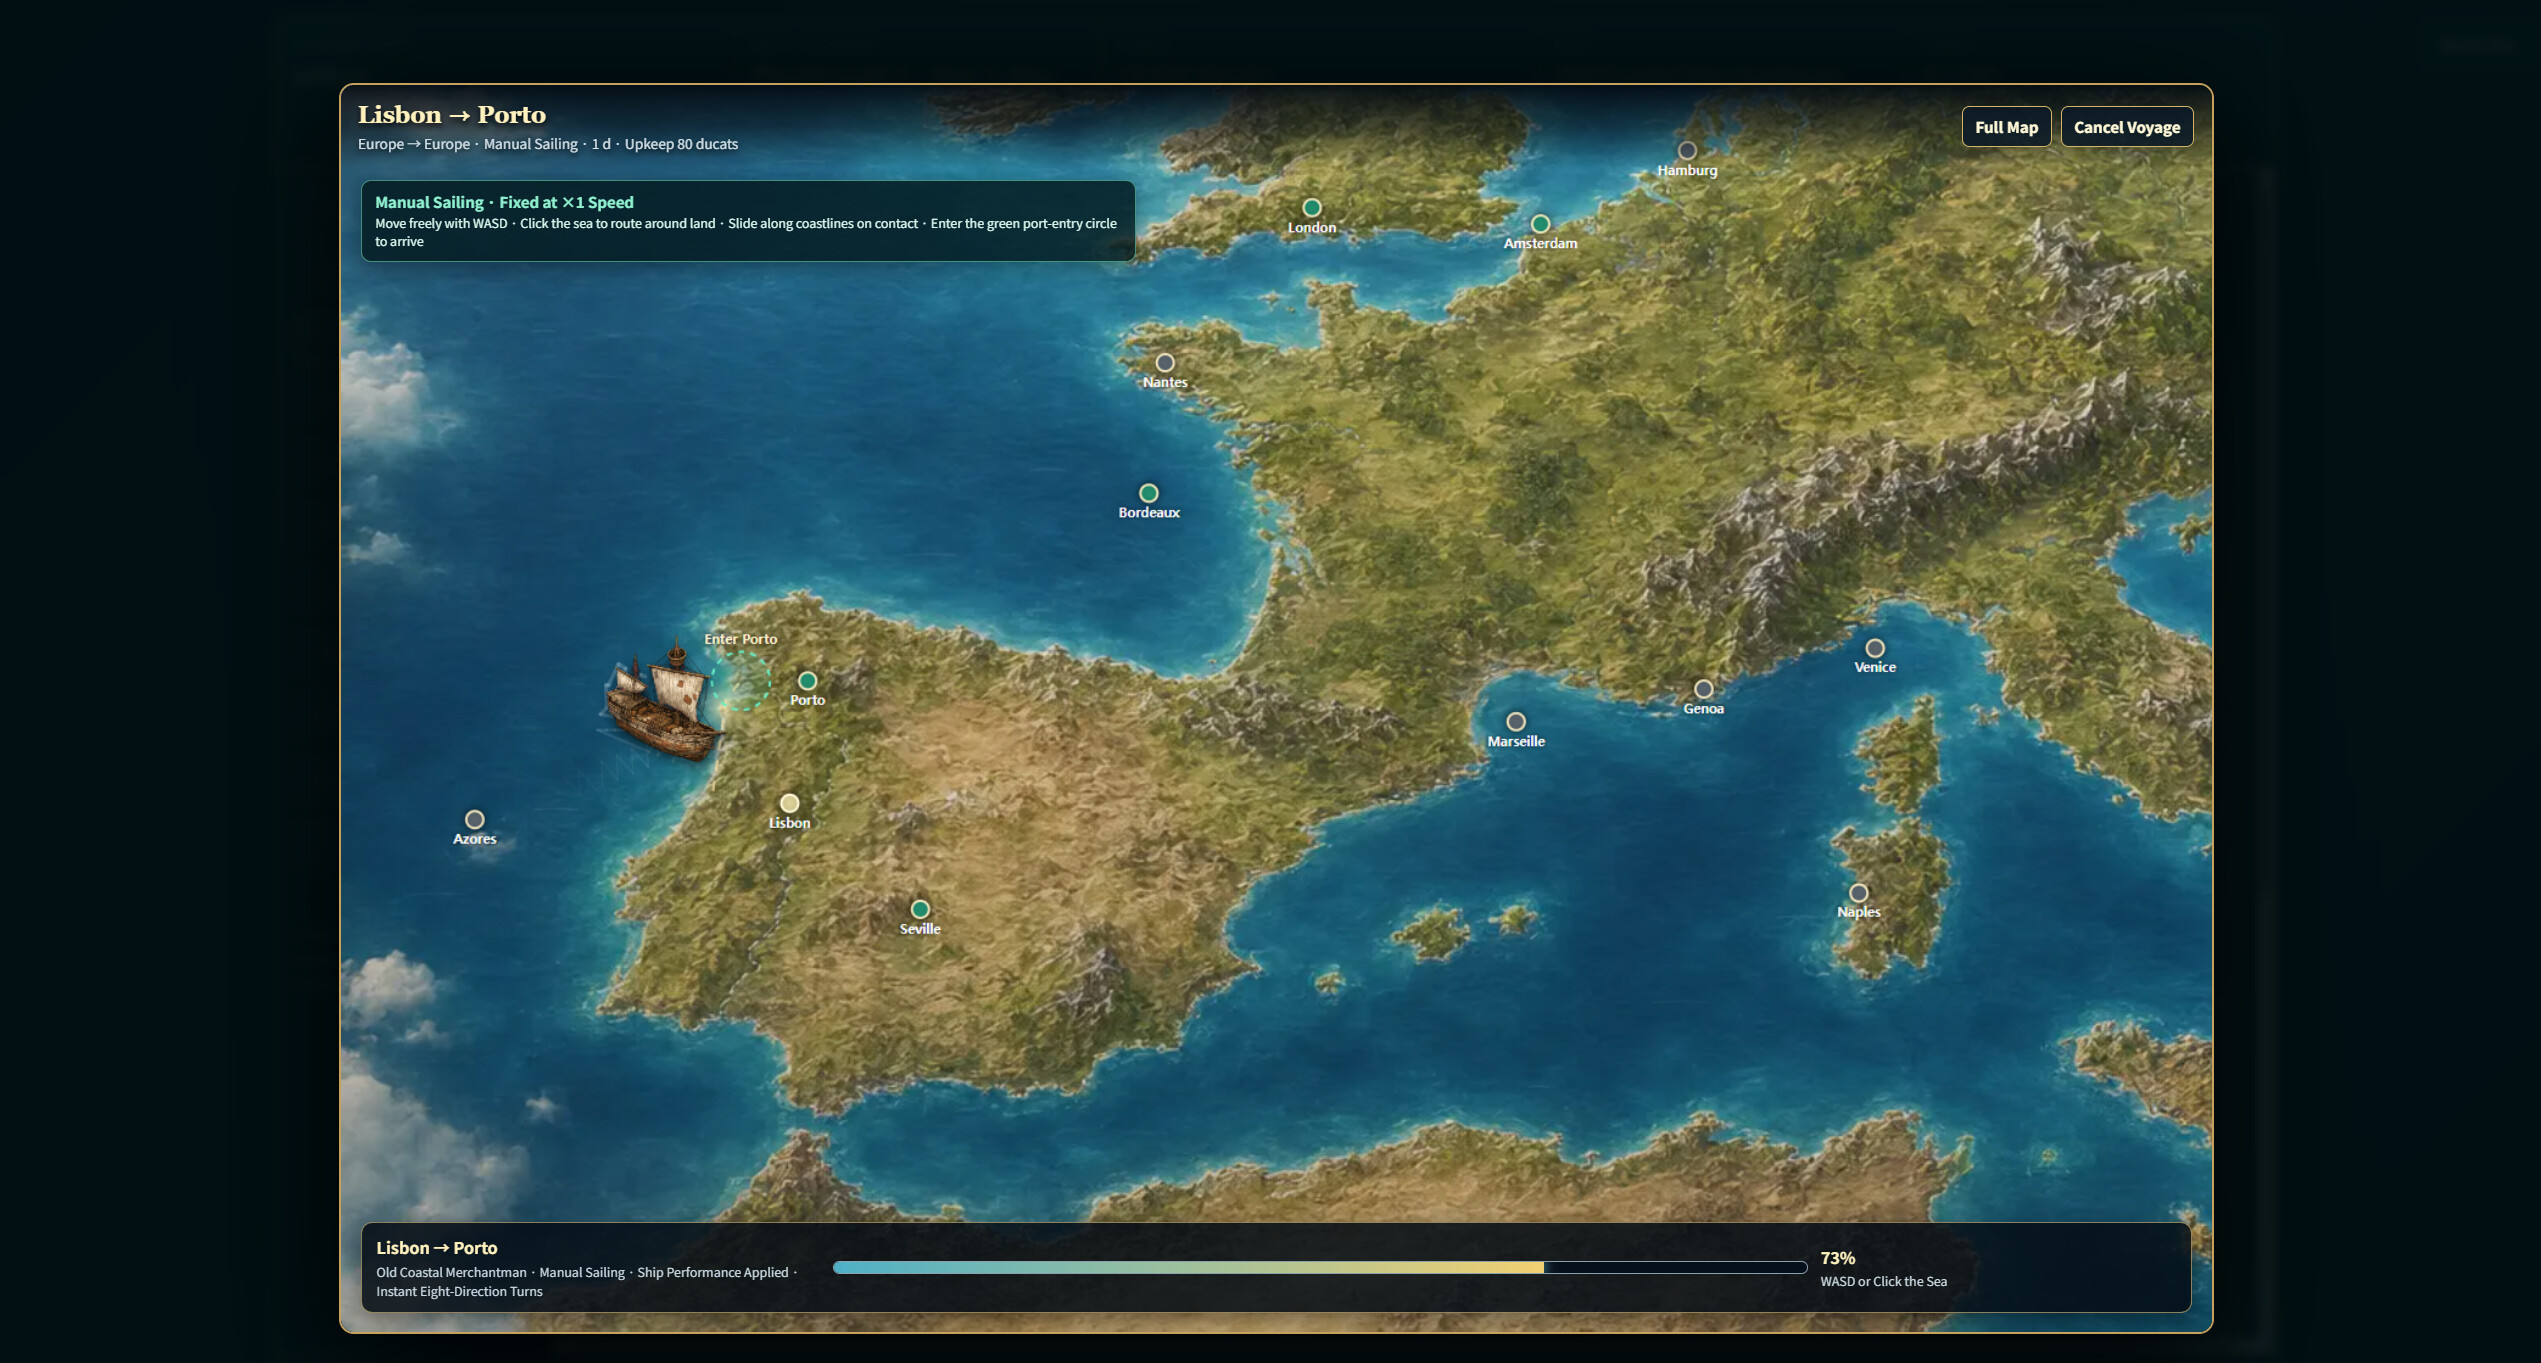Click the WASD or Click the Sea hint
Screen dimensions: 2541x1363
pyautogui.click(x=1883, y=1282)
